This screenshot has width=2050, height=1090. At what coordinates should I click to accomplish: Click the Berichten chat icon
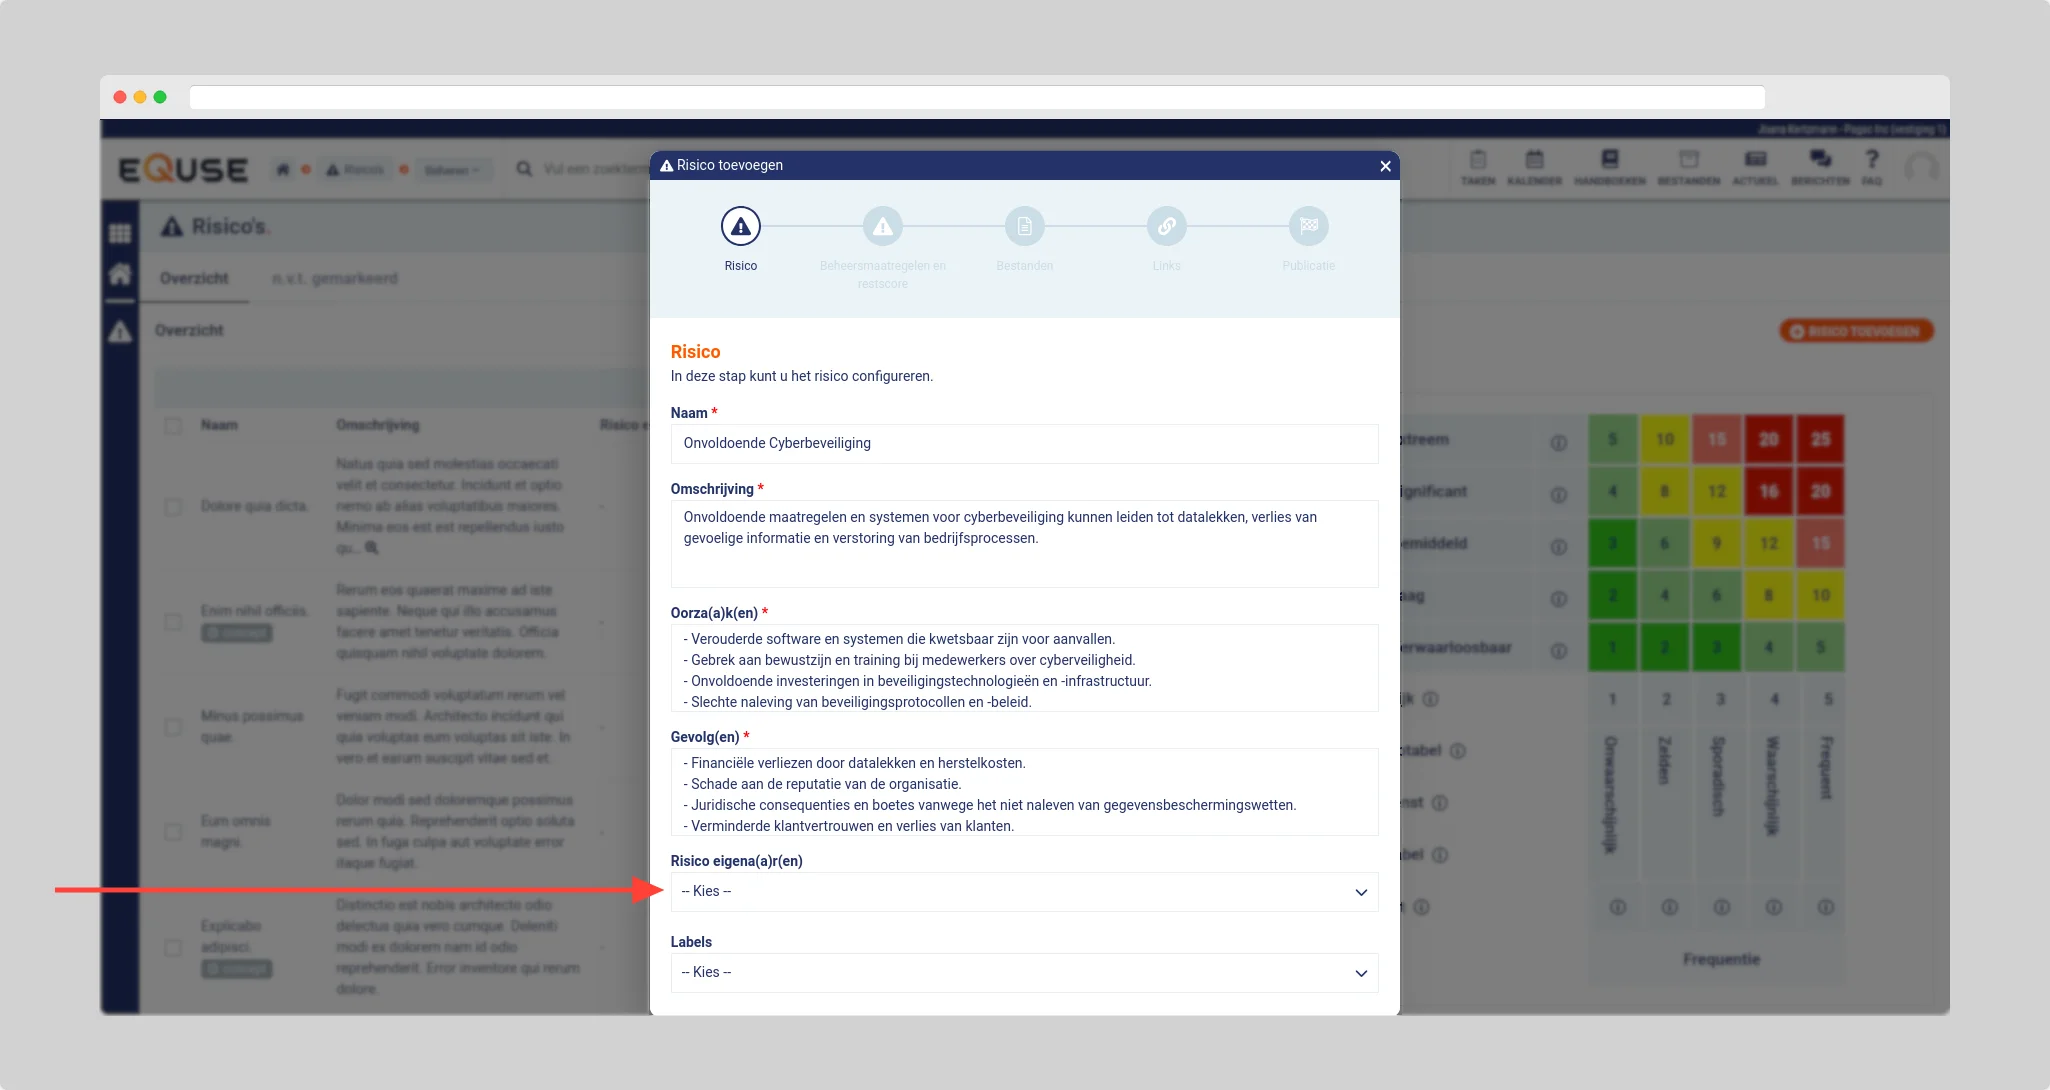pos(1819,160)
